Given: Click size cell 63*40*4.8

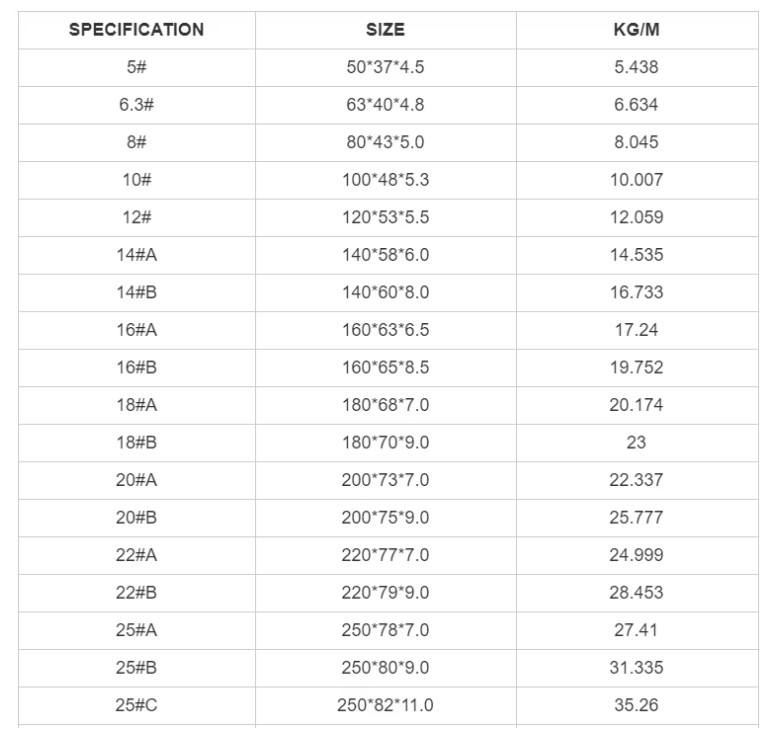Looking at the screenshot, I should point(385,105).
